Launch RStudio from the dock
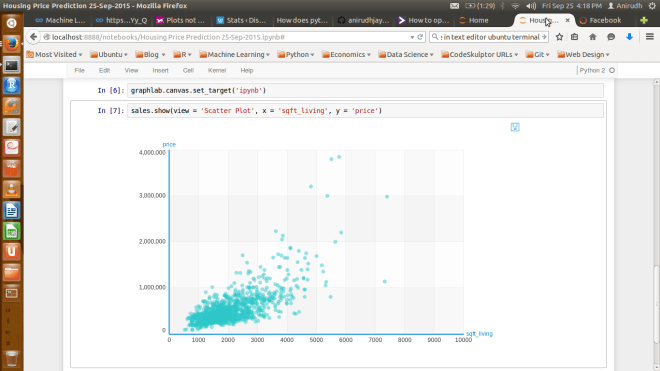Image resolution: width=660 pixels, height=371 pixels. click(11, 86)
